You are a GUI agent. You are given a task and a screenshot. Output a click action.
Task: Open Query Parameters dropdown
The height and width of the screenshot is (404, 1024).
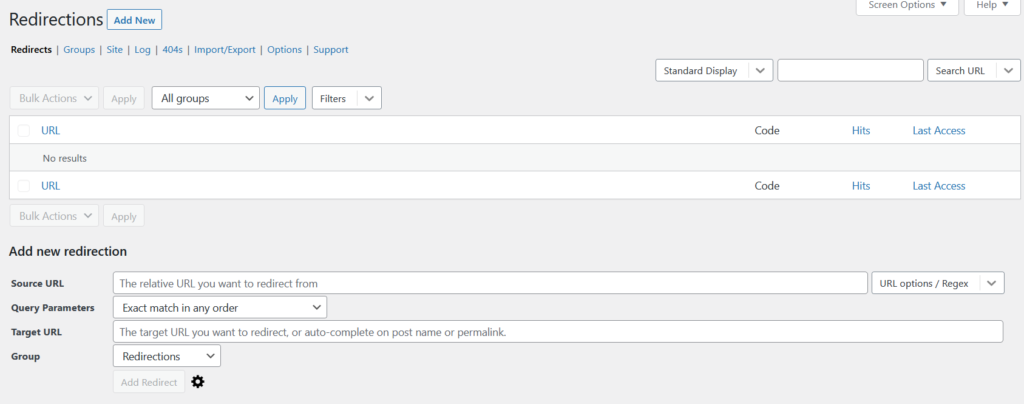coord(220,307)
